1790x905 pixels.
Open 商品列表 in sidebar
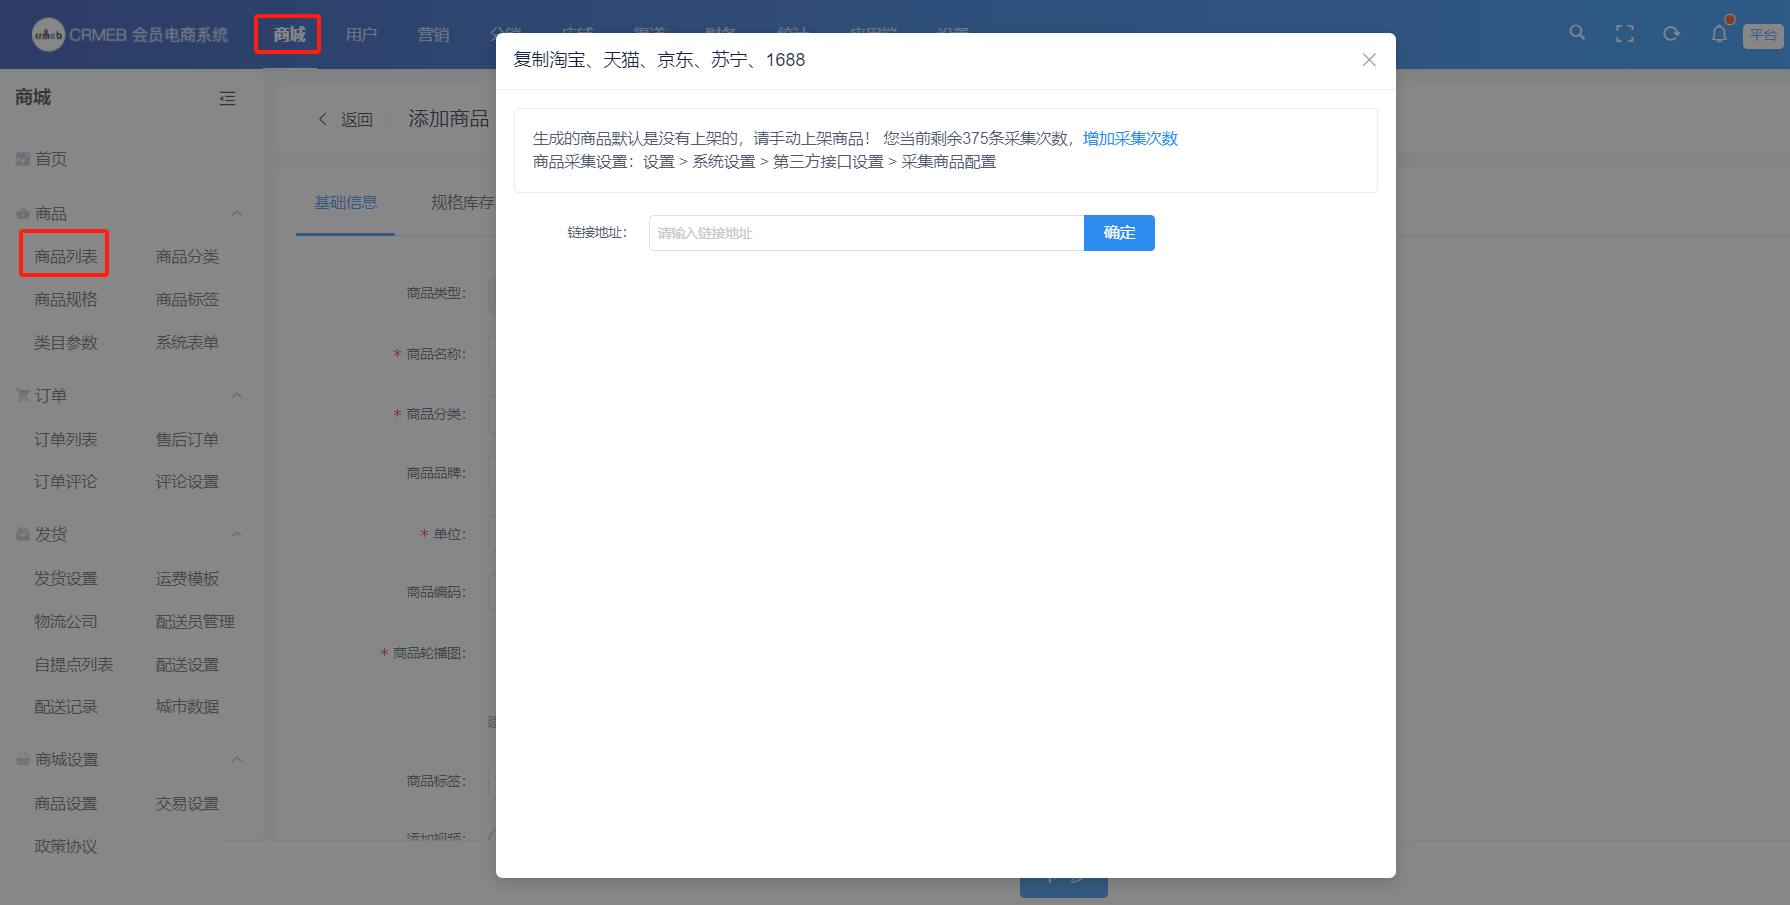[x=65, y=257]
